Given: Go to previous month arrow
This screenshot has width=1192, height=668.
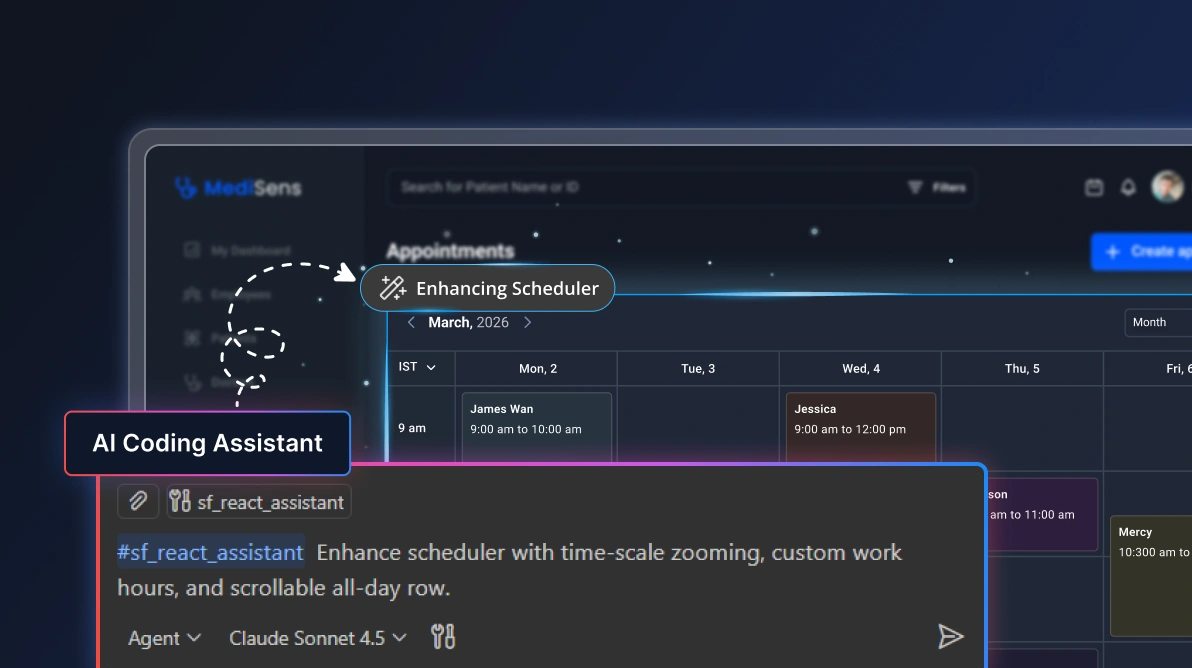Looking at the screenshot, I should pos(411,322).
